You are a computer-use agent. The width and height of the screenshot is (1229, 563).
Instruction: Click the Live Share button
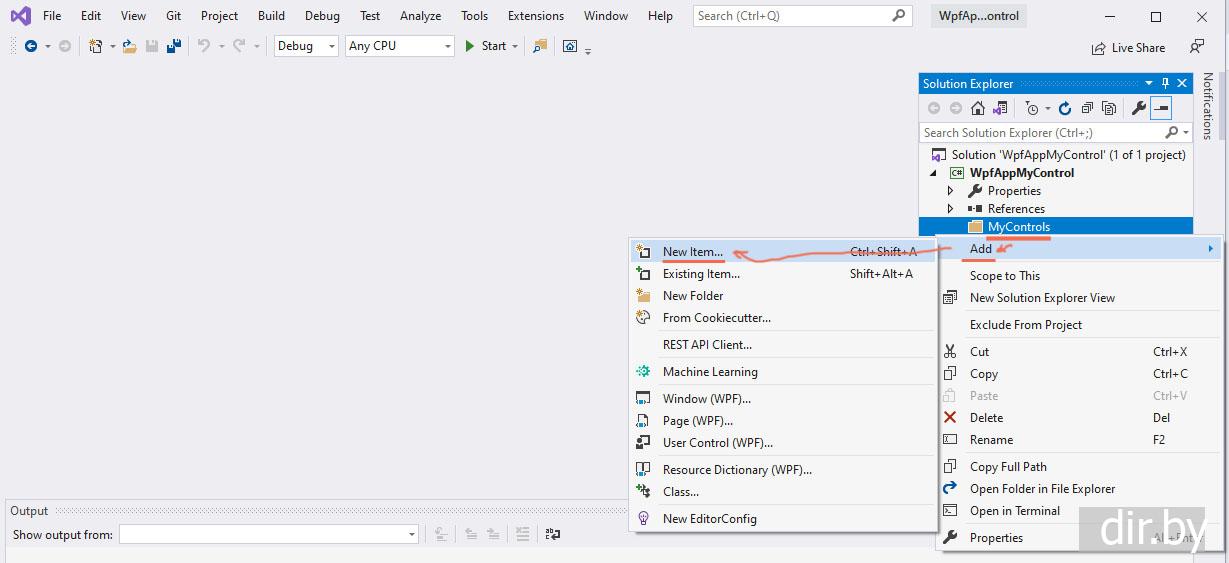(1128, 47)
